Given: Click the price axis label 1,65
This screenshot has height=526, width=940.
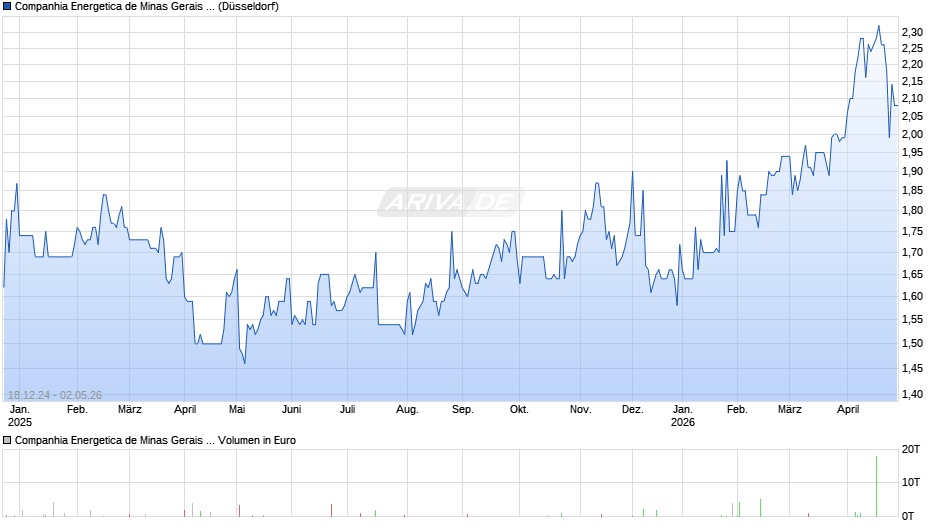Looking at the screenshot, I should coord(912,275).
